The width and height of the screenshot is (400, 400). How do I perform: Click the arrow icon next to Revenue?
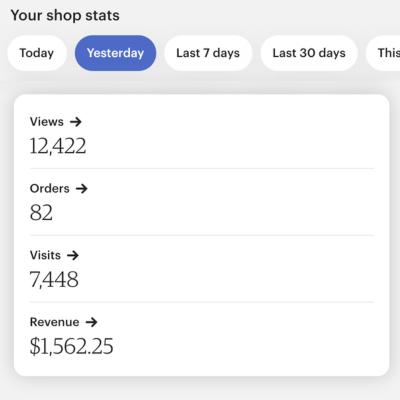[91, 322]
